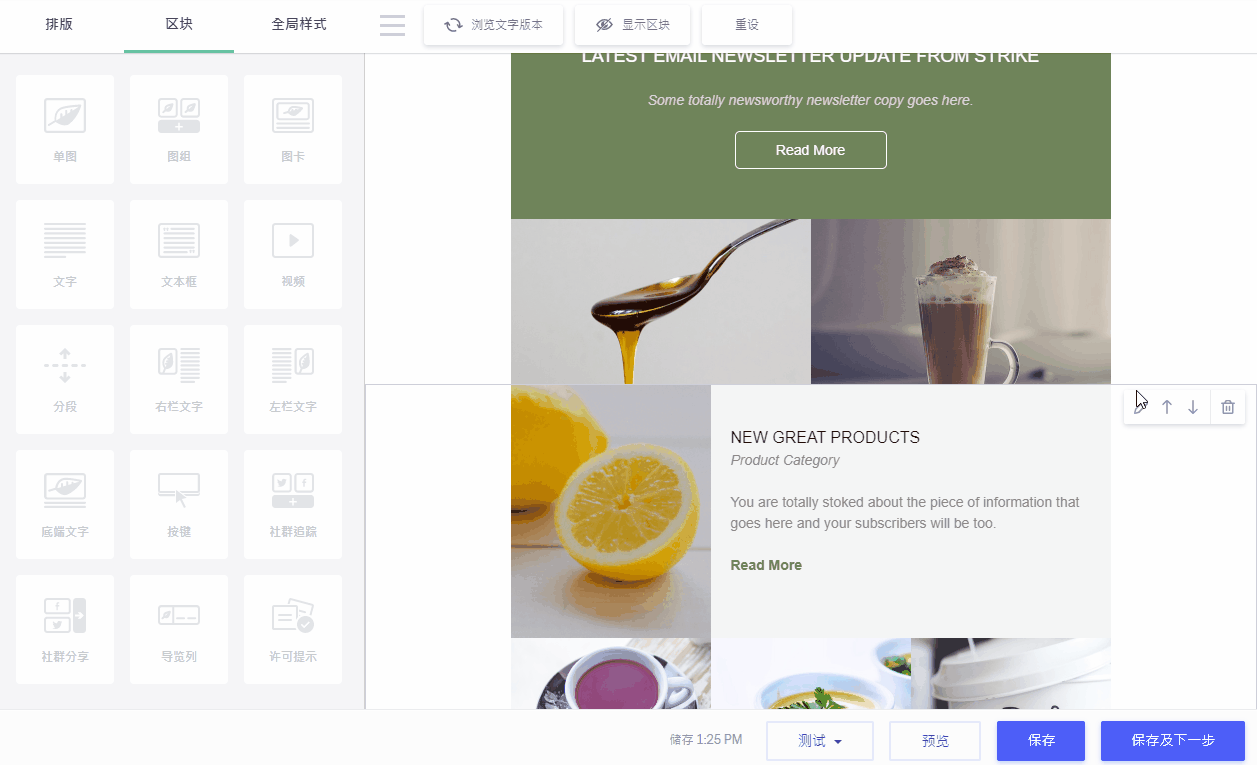Choose the 导览列 navigation bar block

point(179,629)
